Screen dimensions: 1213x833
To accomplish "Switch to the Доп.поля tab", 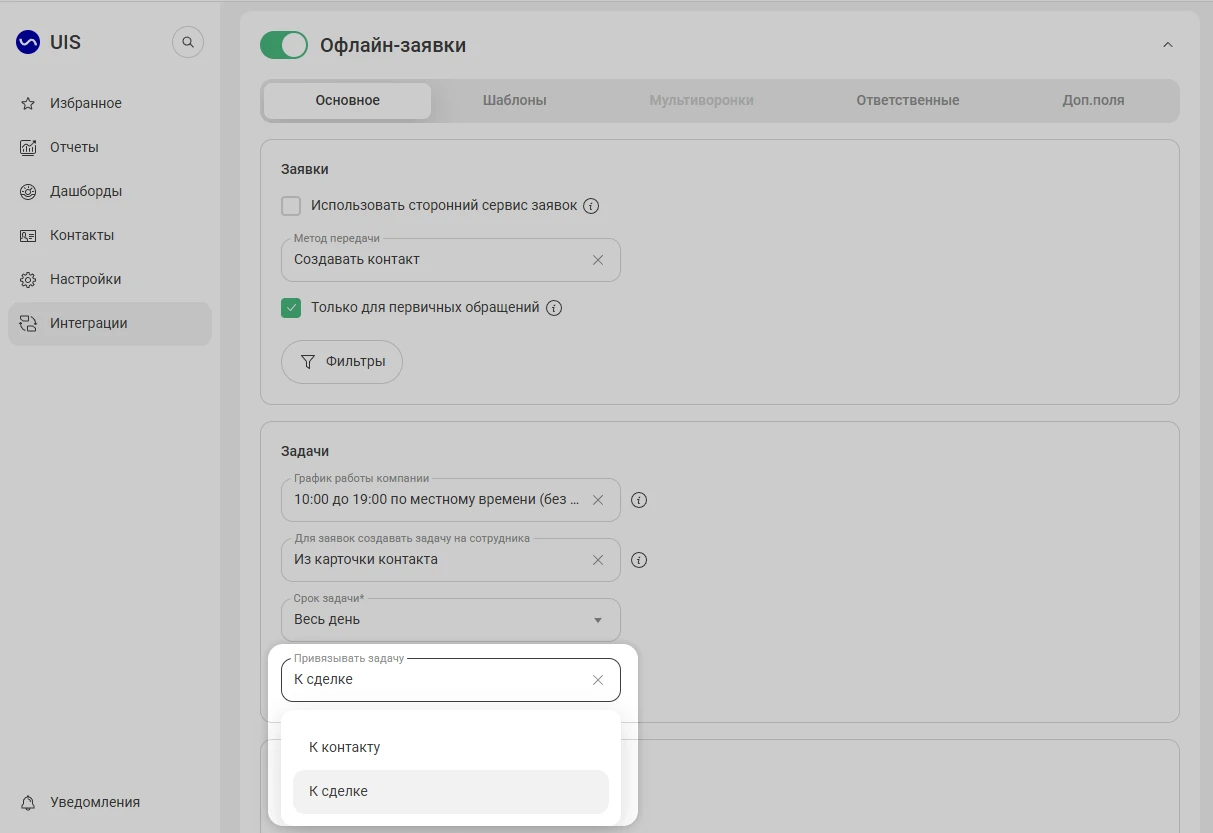I will [x=1093, y=101].
